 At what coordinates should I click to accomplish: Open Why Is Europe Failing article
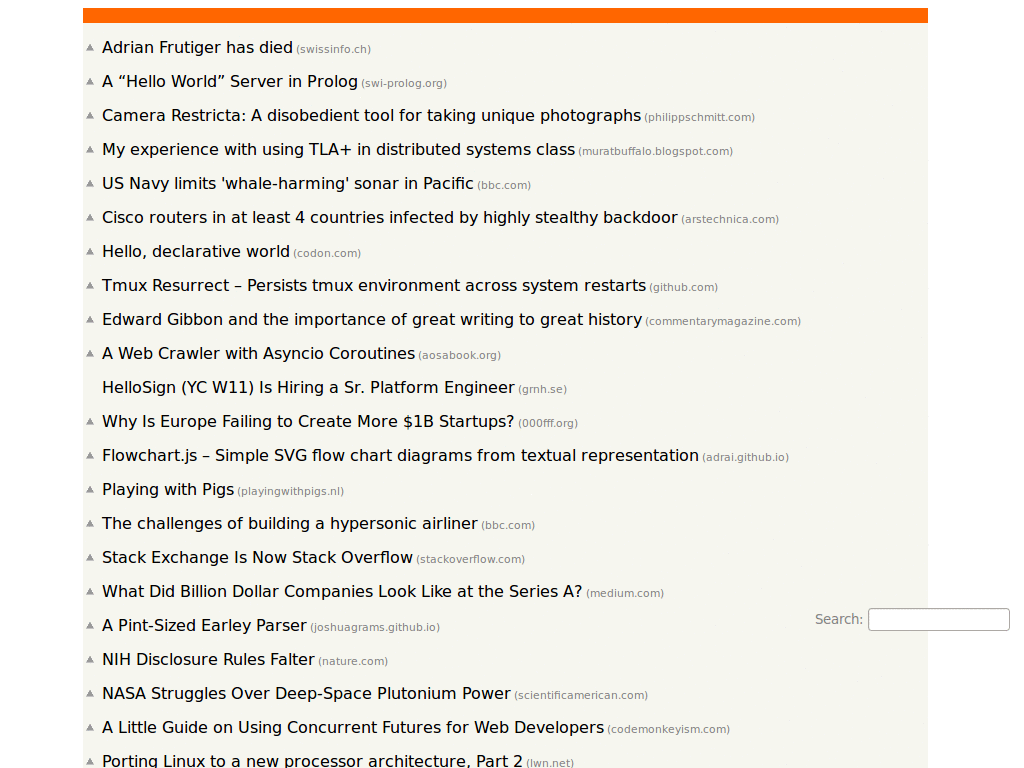tap(308, 421)
